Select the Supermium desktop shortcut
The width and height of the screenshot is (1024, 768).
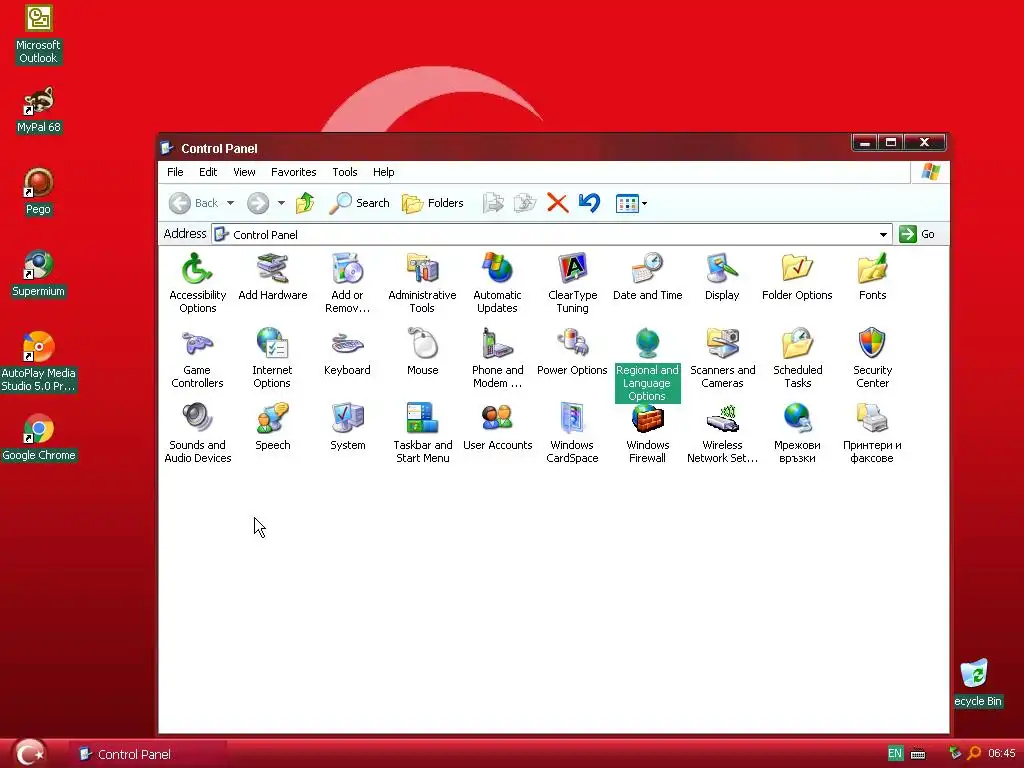pos(39,274)
